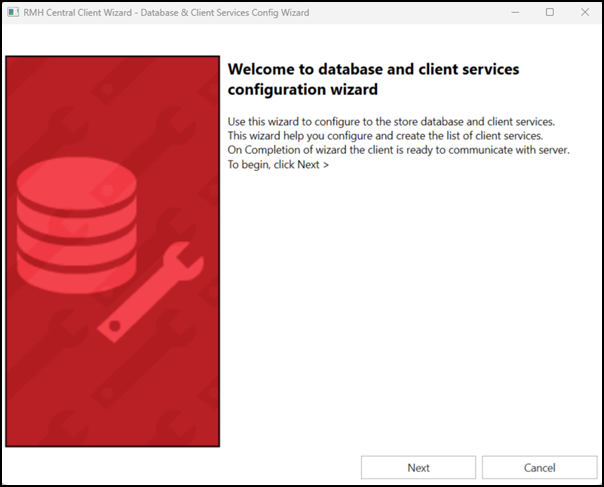604x487 pixels.
Task: Click the RMH Central app icon in title bar
Action: tap(13, 12)
